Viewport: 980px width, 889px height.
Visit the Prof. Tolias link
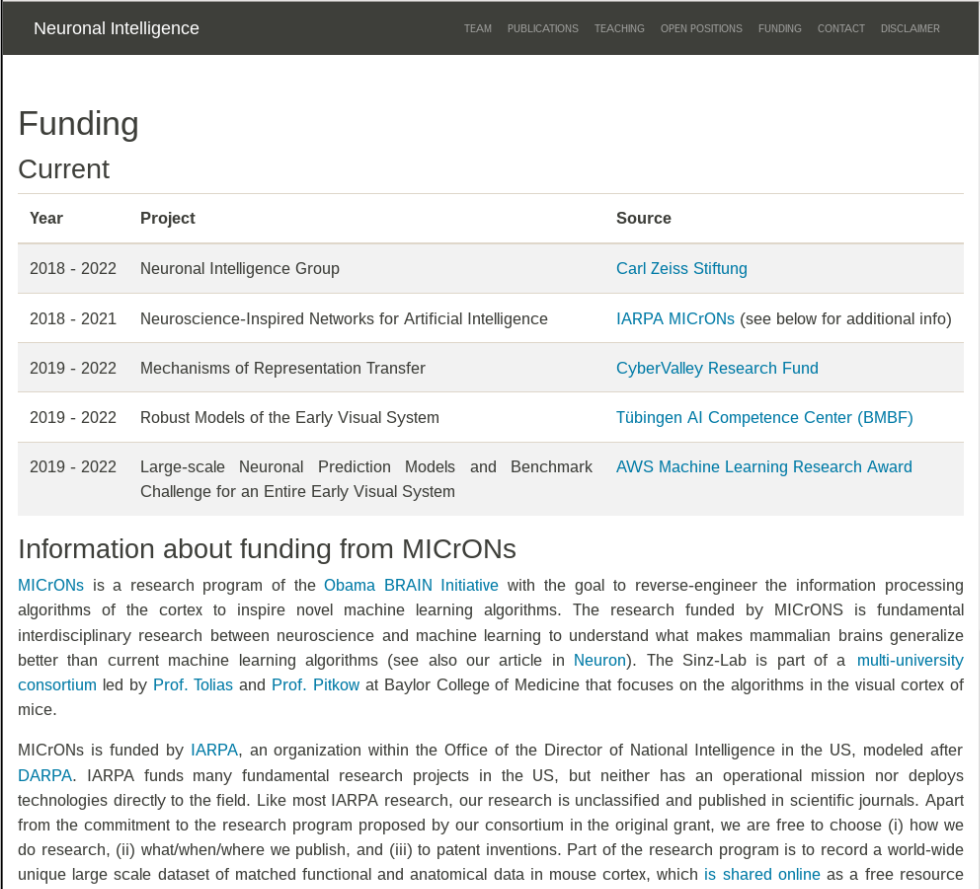tap(192, 685)
